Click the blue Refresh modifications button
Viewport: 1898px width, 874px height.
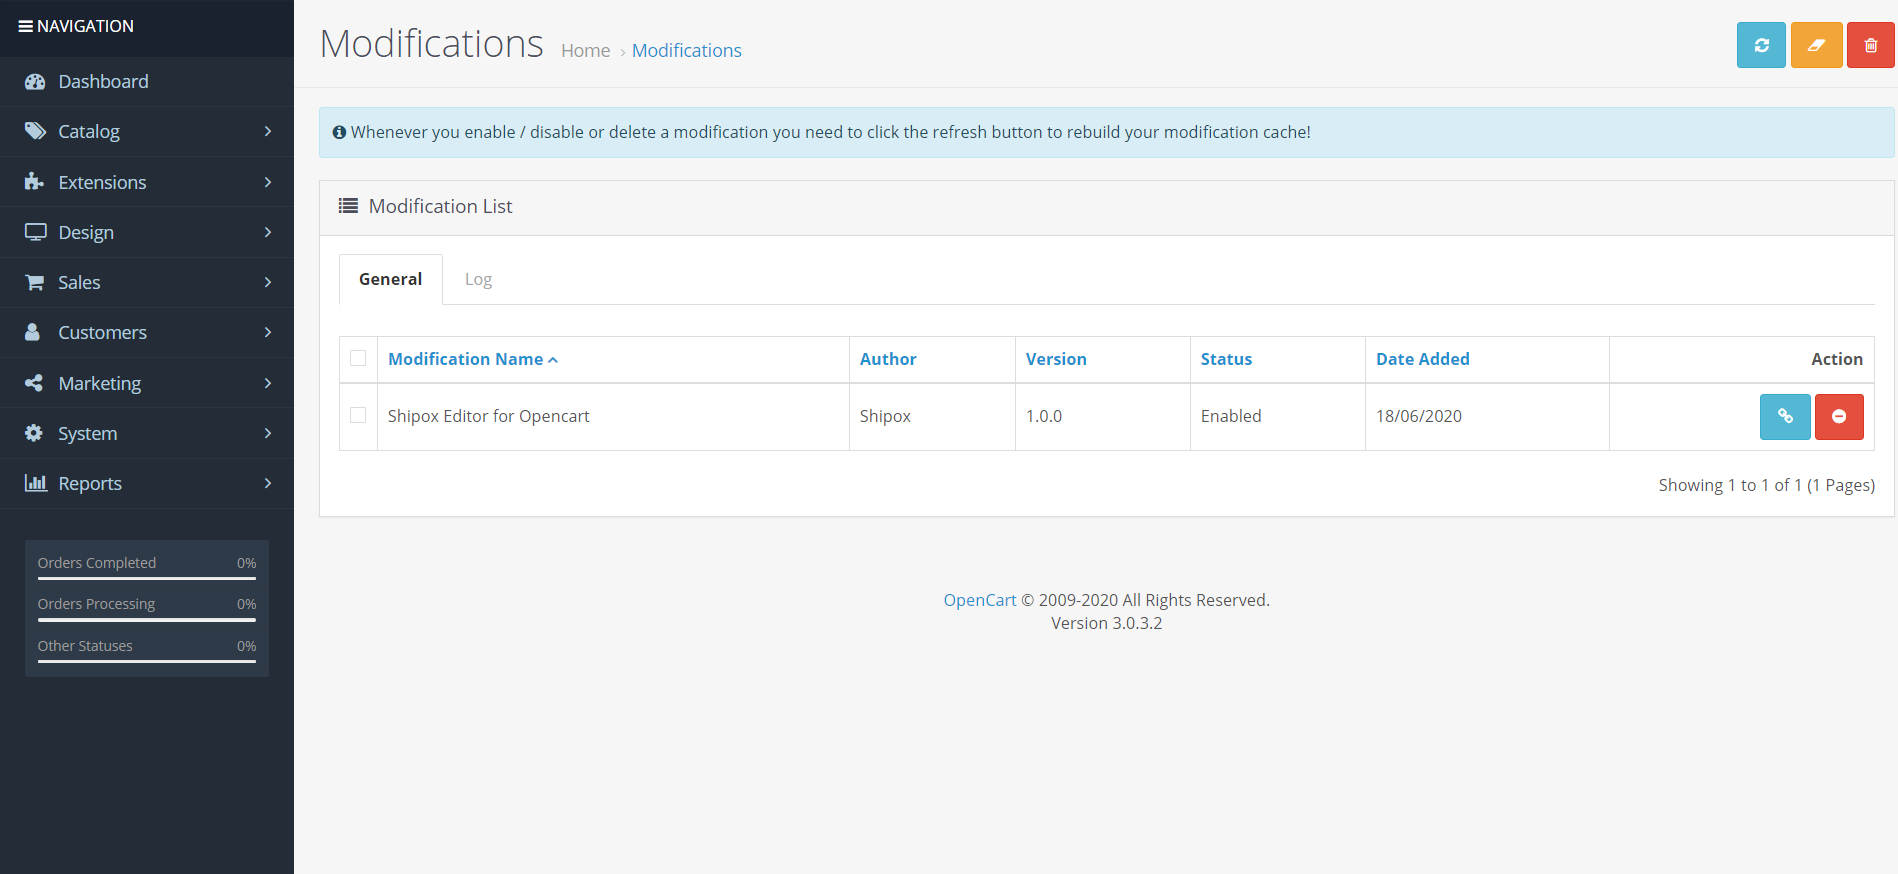(x=1761, y=45)
